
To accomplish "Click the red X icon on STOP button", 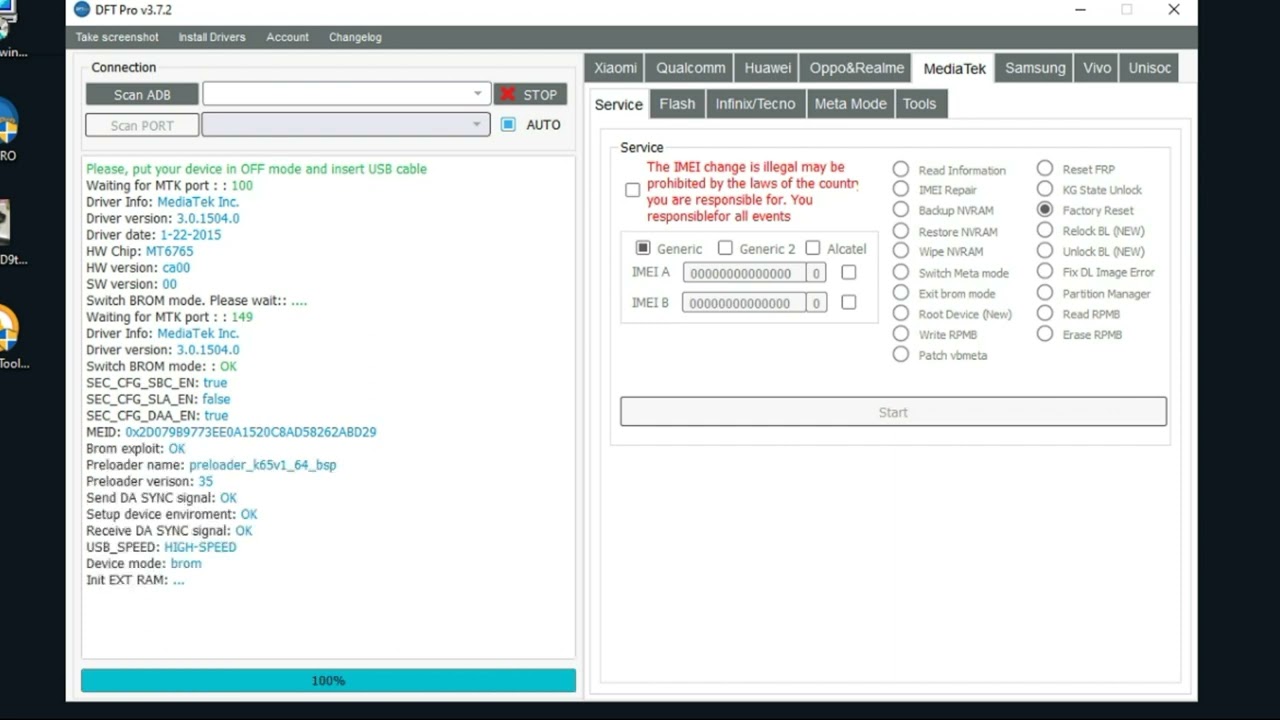I will [508, 94].
